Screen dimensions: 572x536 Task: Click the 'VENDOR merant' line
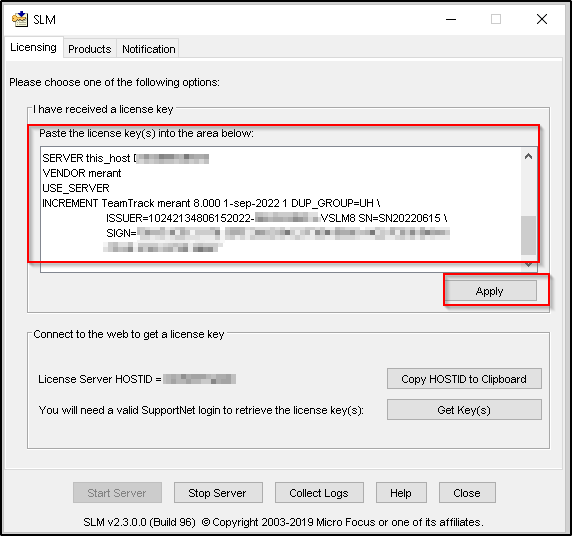pos(82,173)
